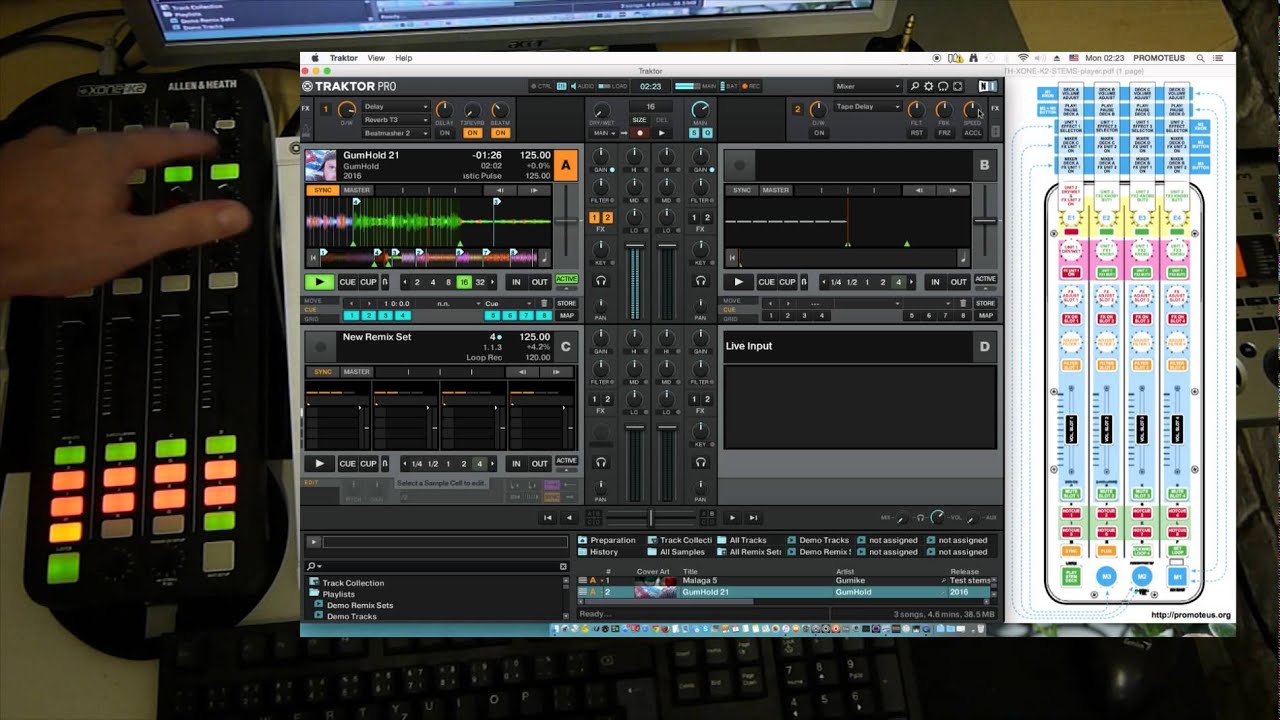Toggle FRZ freeze on FX unit 2

point(944,133)
